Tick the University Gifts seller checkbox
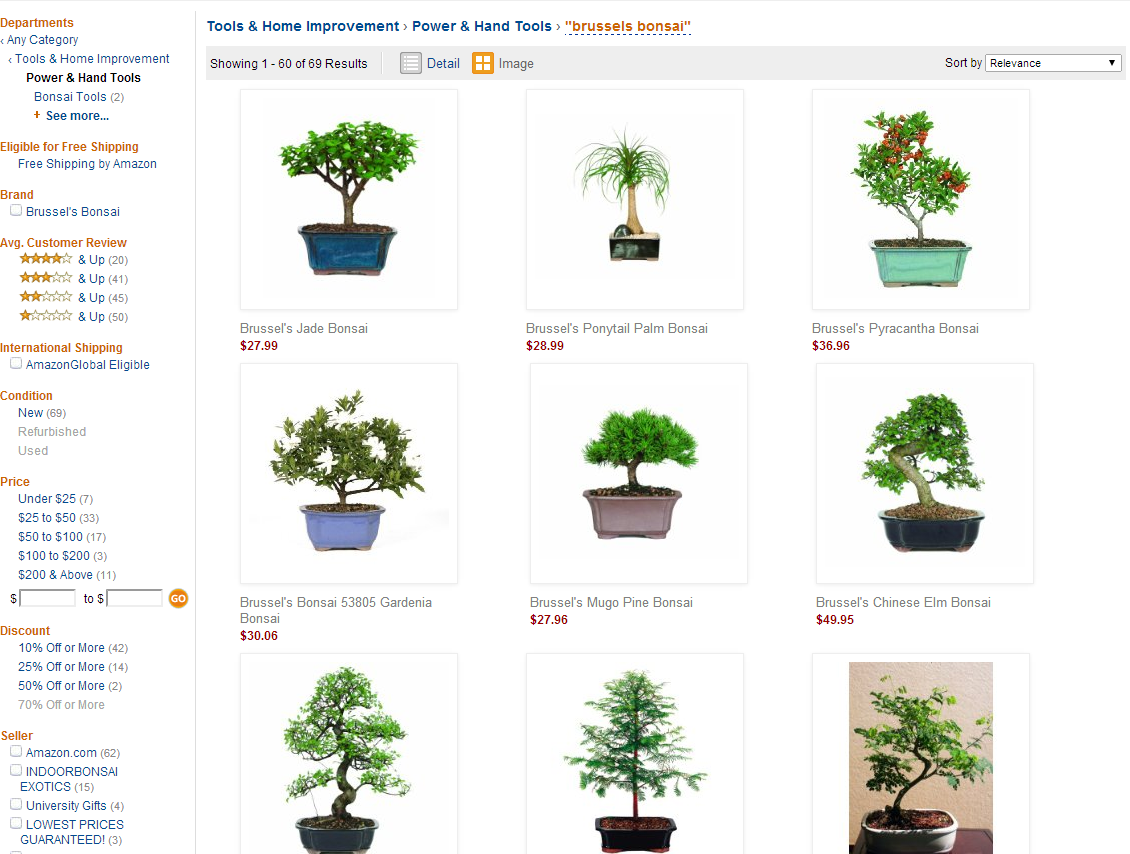This screenshot has height=854, width=1130. pyautogui.click(x=16, y=804)
